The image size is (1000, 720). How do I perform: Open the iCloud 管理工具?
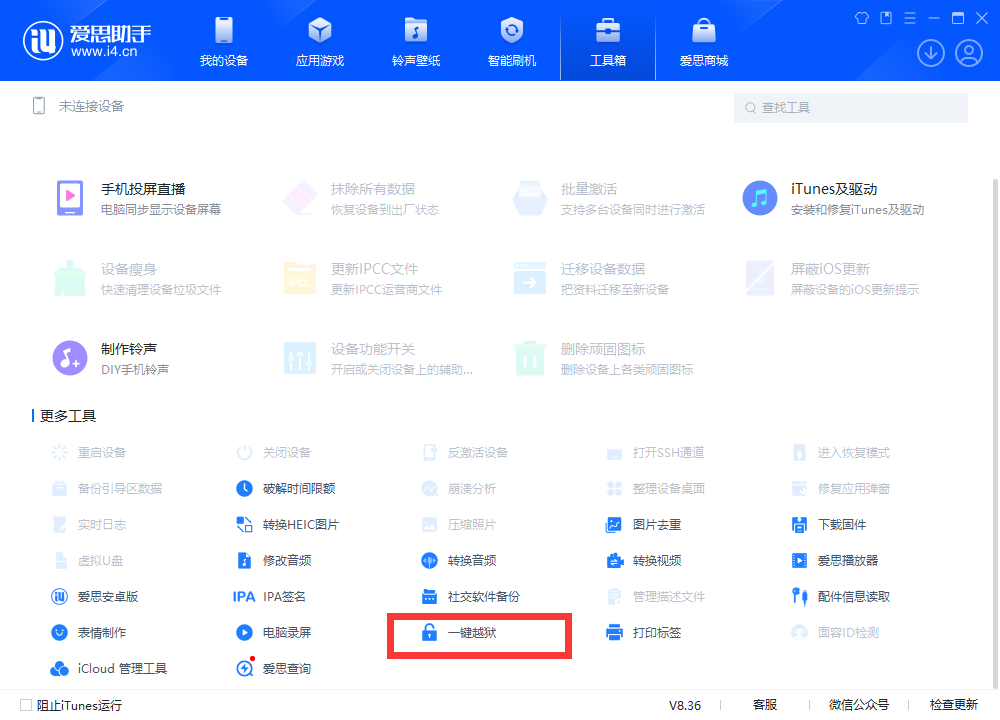coord(118,668)
